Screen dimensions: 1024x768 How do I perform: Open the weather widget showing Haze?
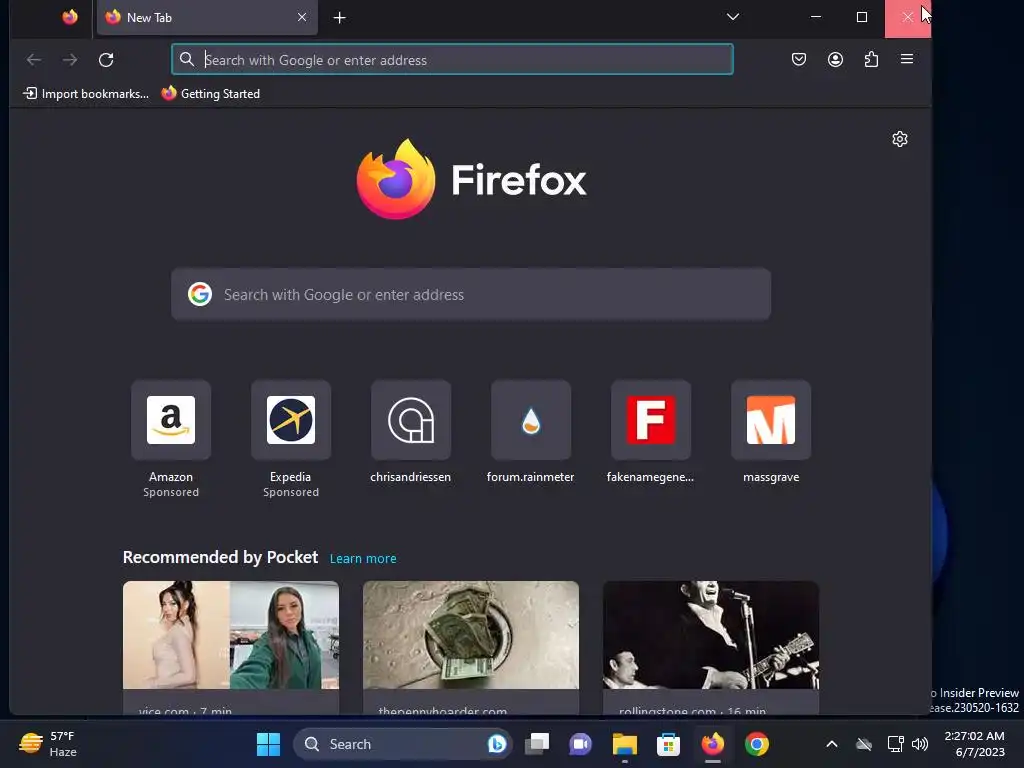48,744
